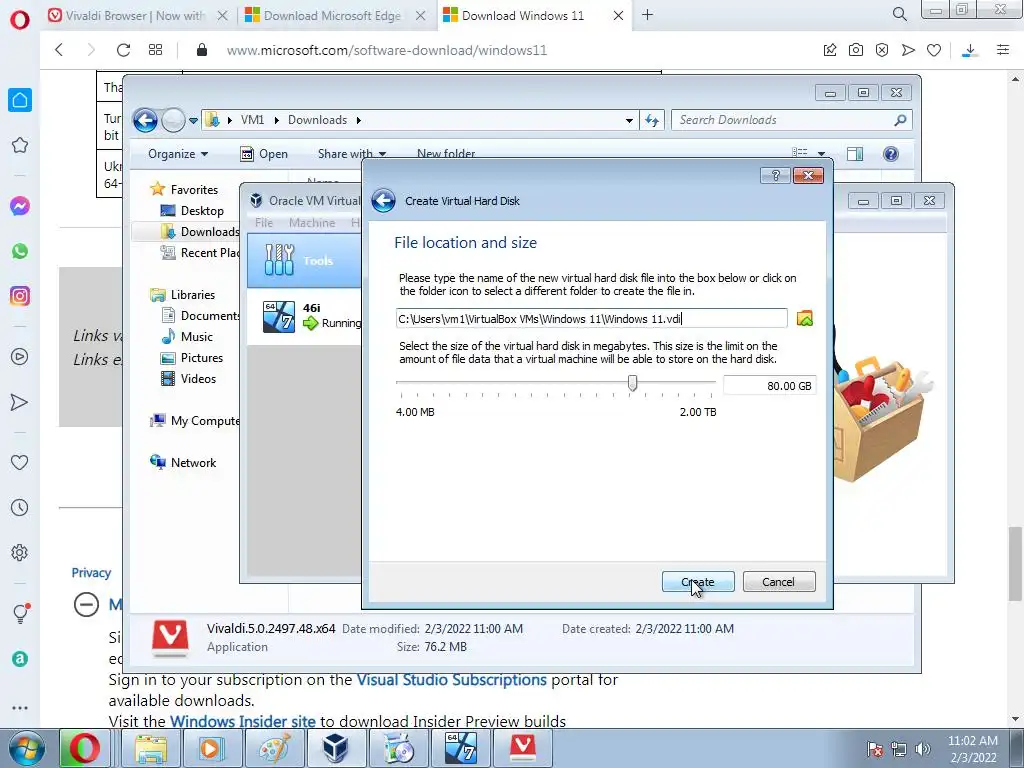Image resolution: width=1024 pixels, height=768 pixels.
Task: Click the sidebar three-dots more button
Action: pyautogui.click(x=20, y=708)
